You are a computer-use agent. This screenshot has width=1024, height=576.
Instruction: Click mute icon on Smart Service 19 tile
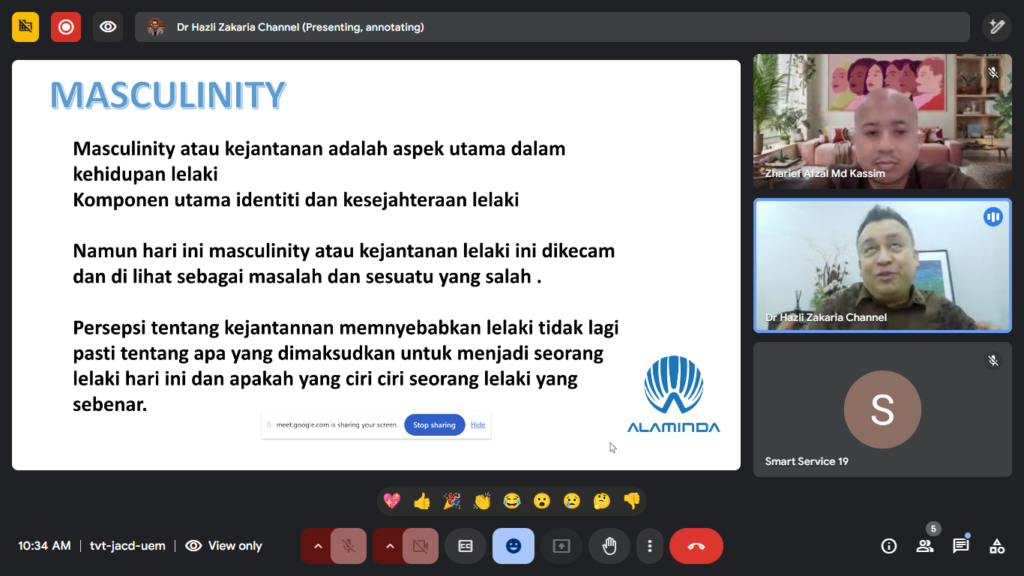[993, 360]
